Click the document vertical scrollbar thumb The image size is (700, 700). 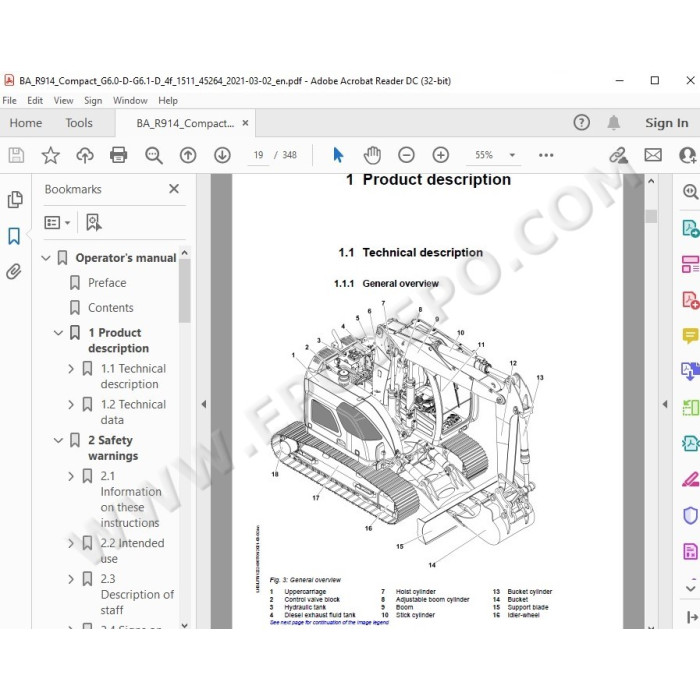coord(651,216)
